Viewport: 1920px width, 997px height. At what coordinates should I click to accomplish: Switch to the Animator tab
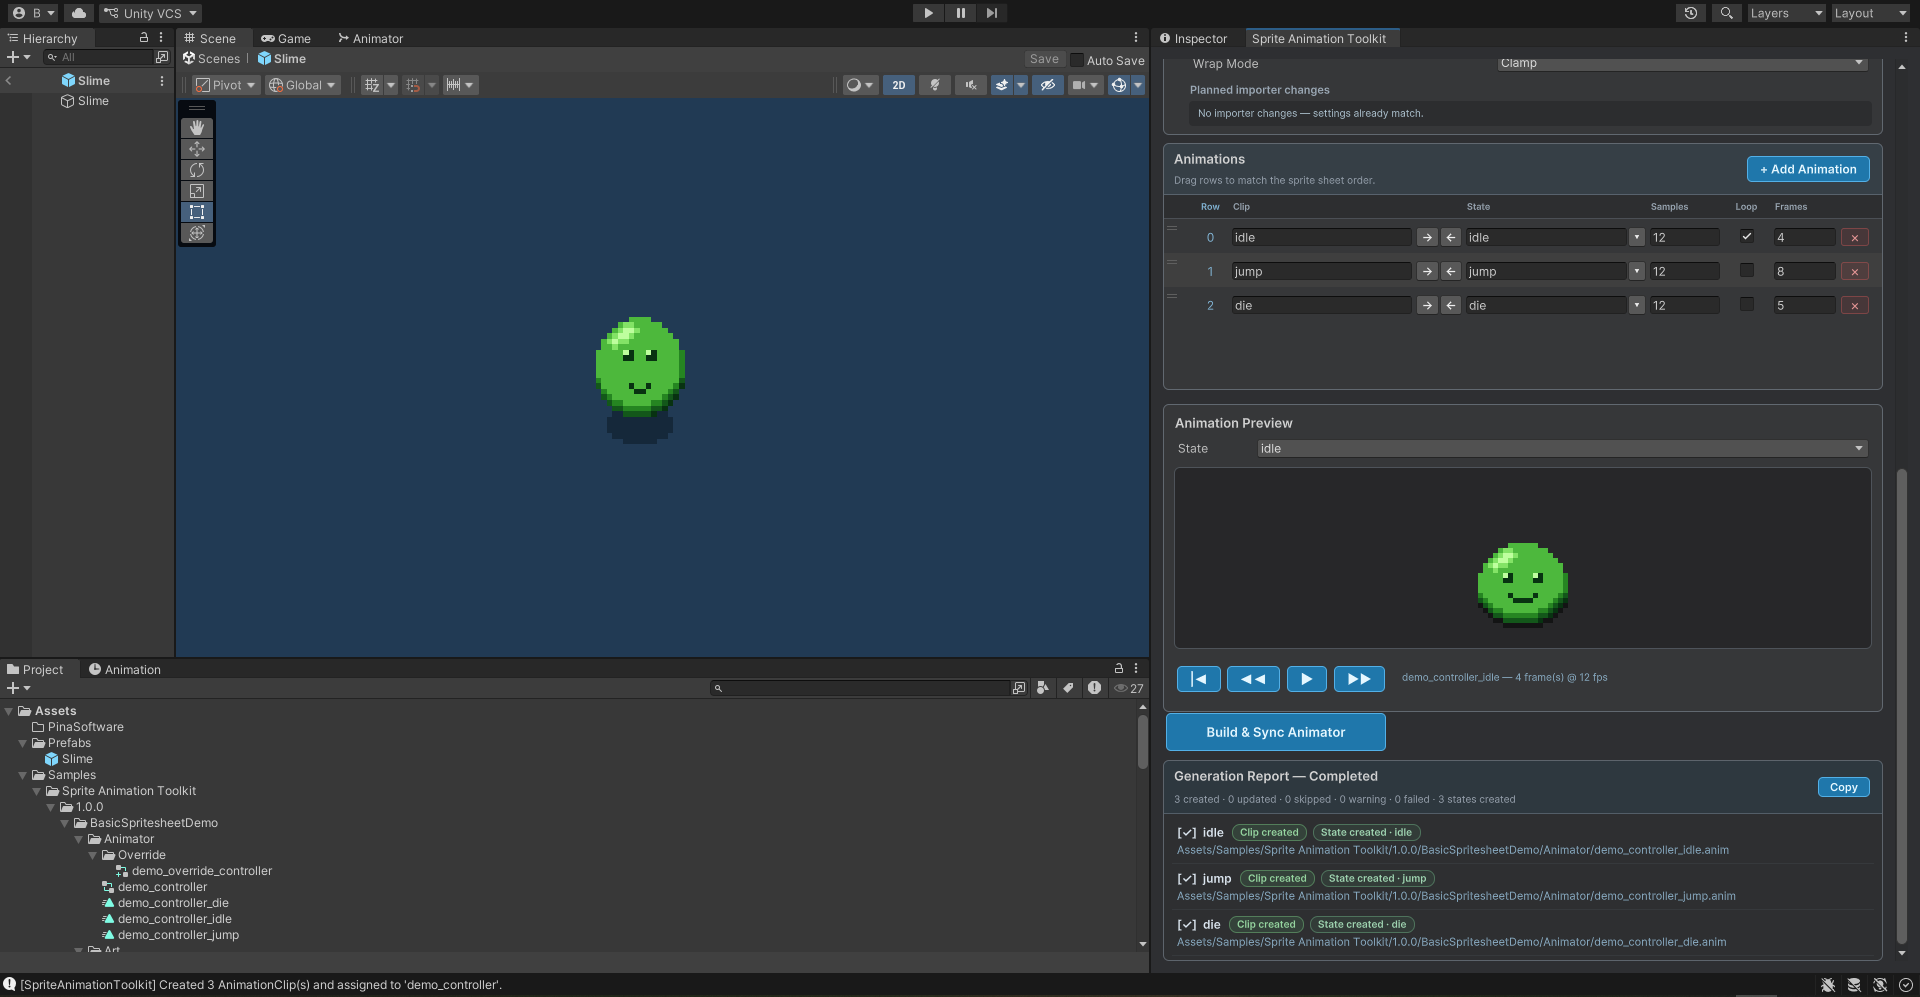pos(370,38)
